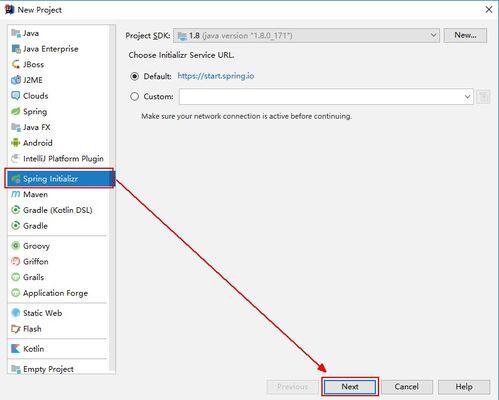Pick the Griffon icon in list
499x400 pixels.
pyautogui.click(x=16, y=261)
